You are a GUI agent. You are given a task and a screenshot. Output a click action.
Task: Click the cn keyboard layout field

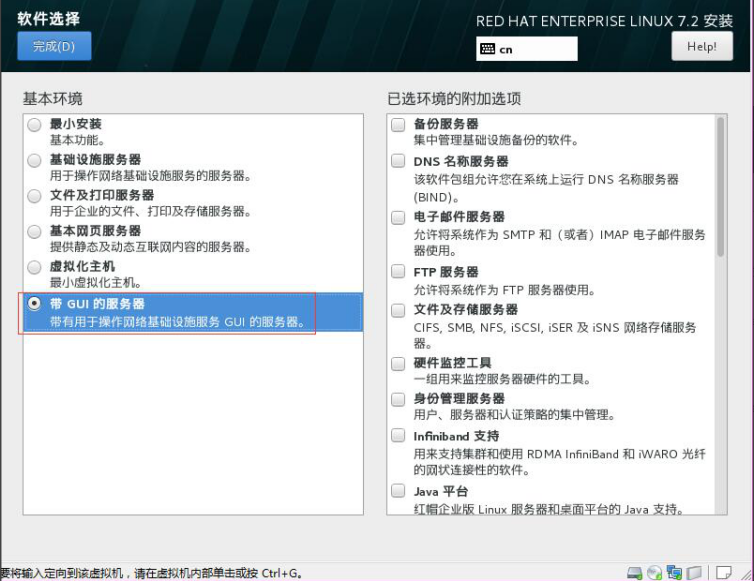[527, 49]
